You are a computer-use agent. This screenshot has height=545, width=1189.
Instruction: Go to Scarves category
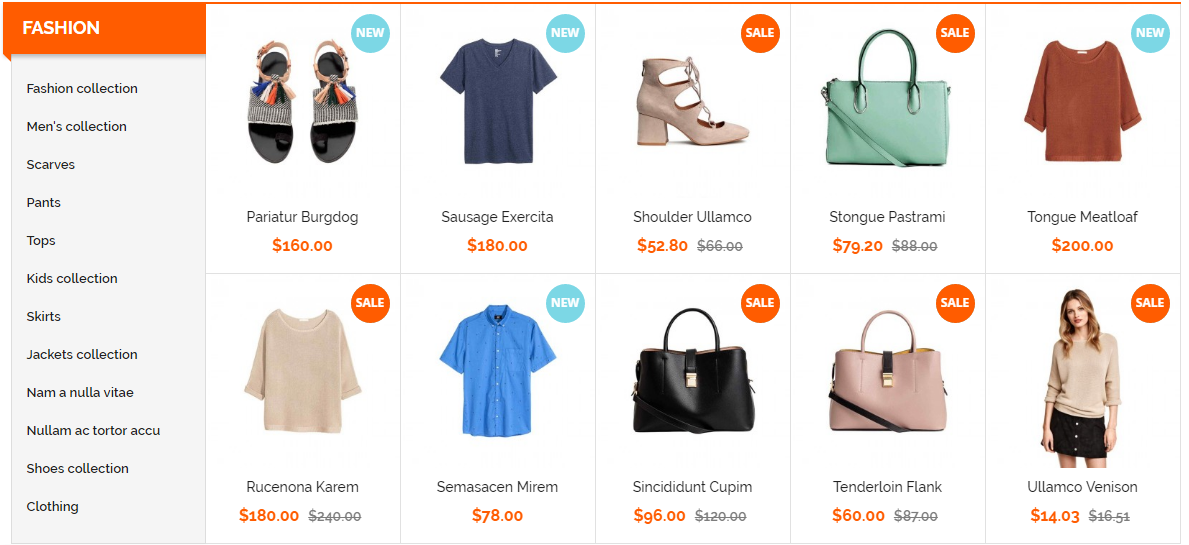pos(51,164)
